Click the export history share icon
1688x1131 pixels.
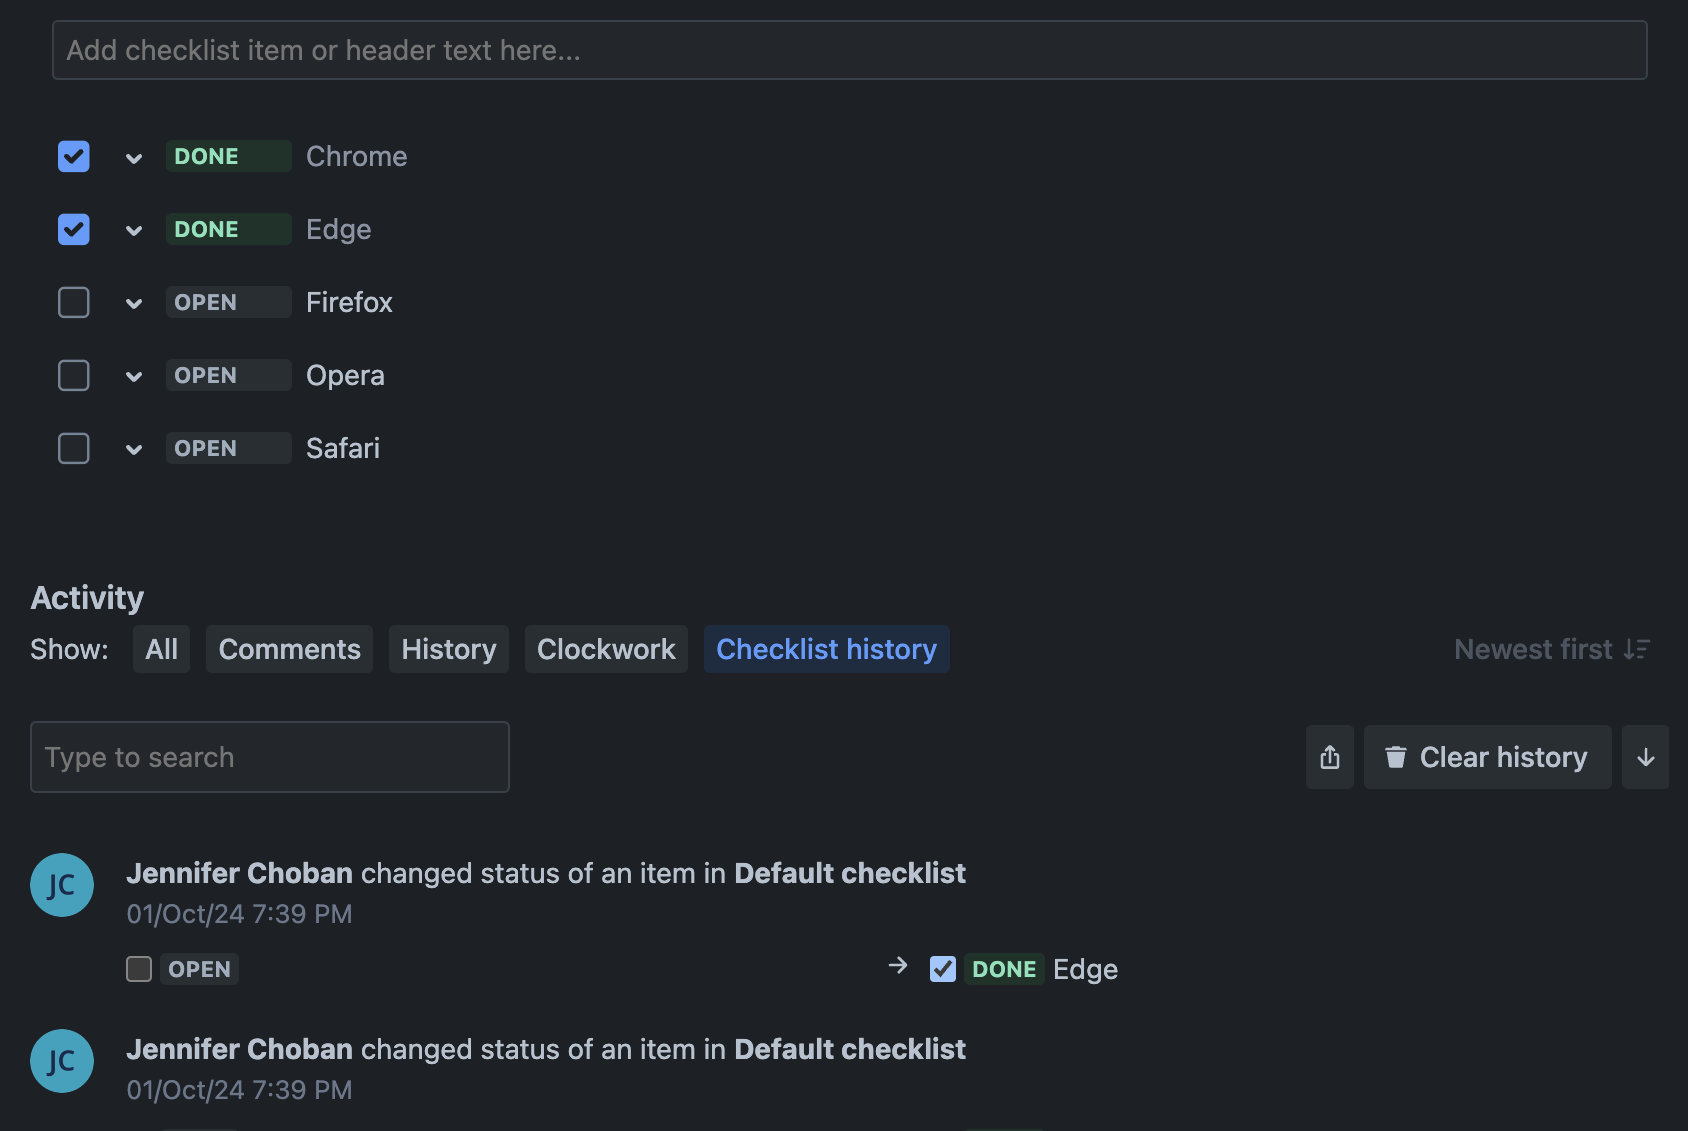(1329, 757)
